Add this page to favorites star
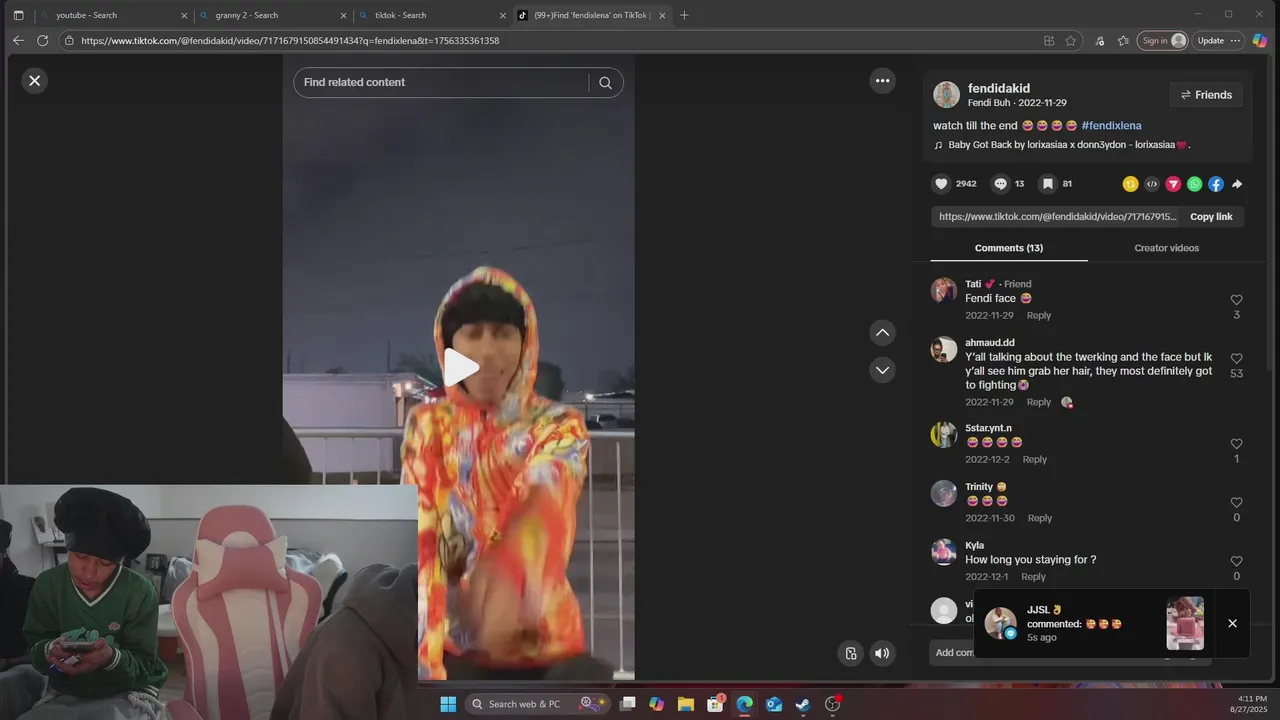Image resolution: width=1280 pixels, height=720 pixels. [1070, 41]
